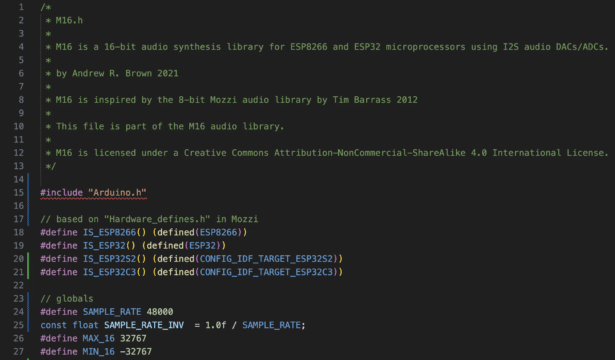The height and width of the screenshot is (360, 615).
Task: Click the "1.0f" float literal
Action: (x=216, y=325)
